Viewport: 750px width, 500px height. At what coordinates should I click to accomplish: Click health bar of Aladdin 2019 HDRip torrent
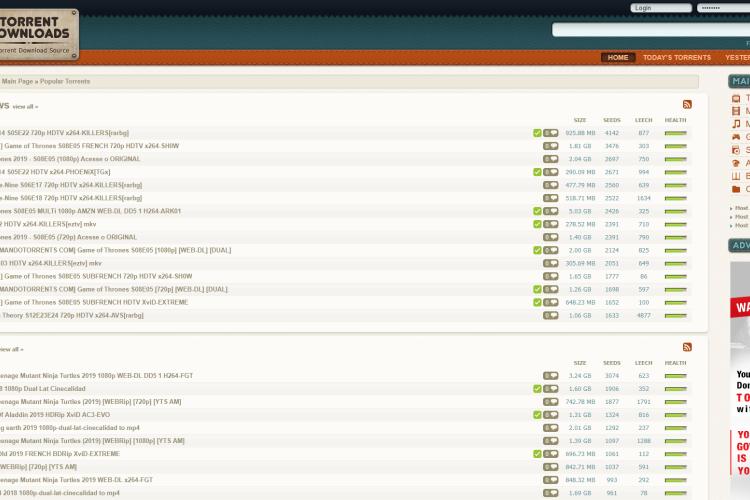[x=675, y=415]
